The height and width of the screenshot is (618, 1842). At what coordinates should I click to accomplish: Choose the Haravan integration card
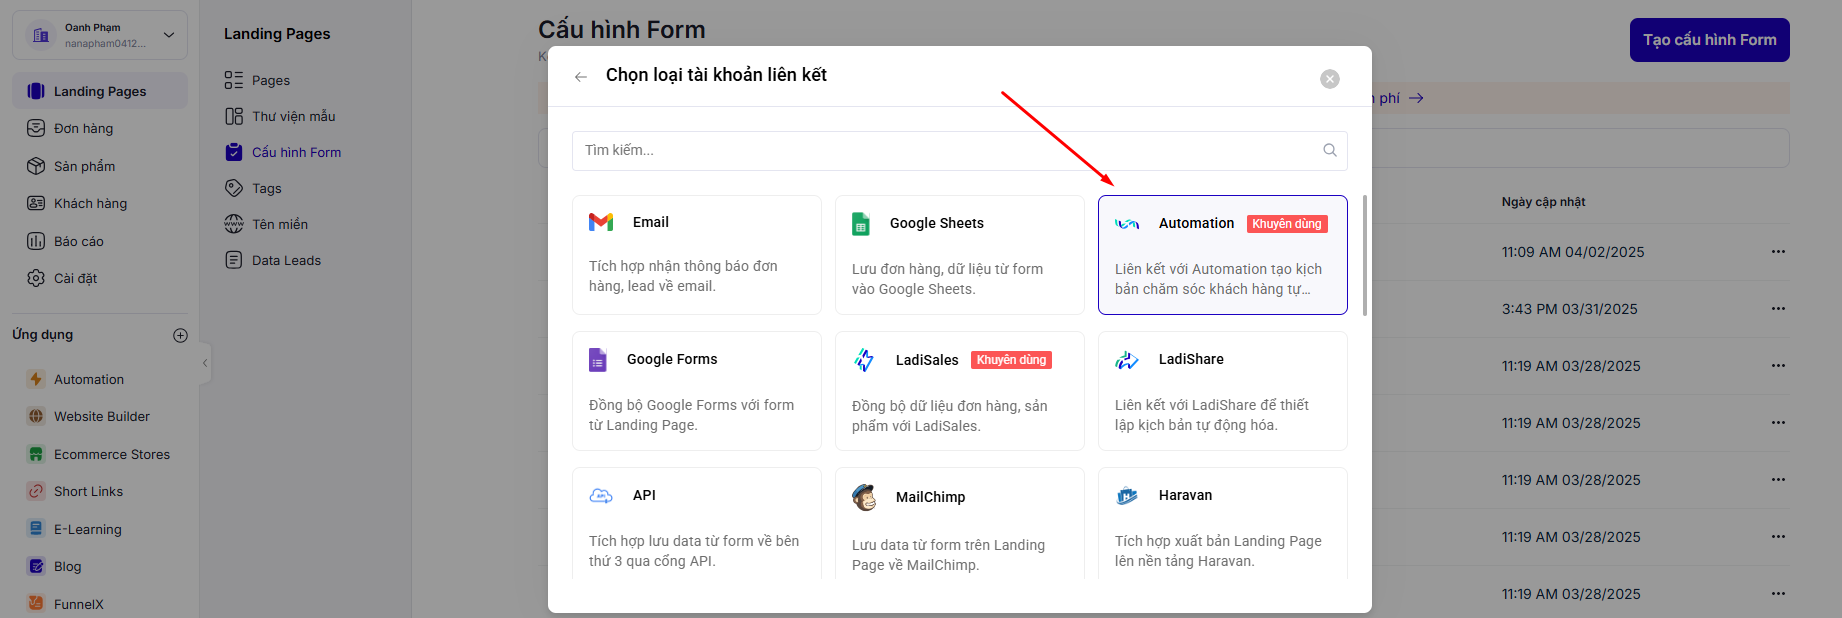point(1222,524)
